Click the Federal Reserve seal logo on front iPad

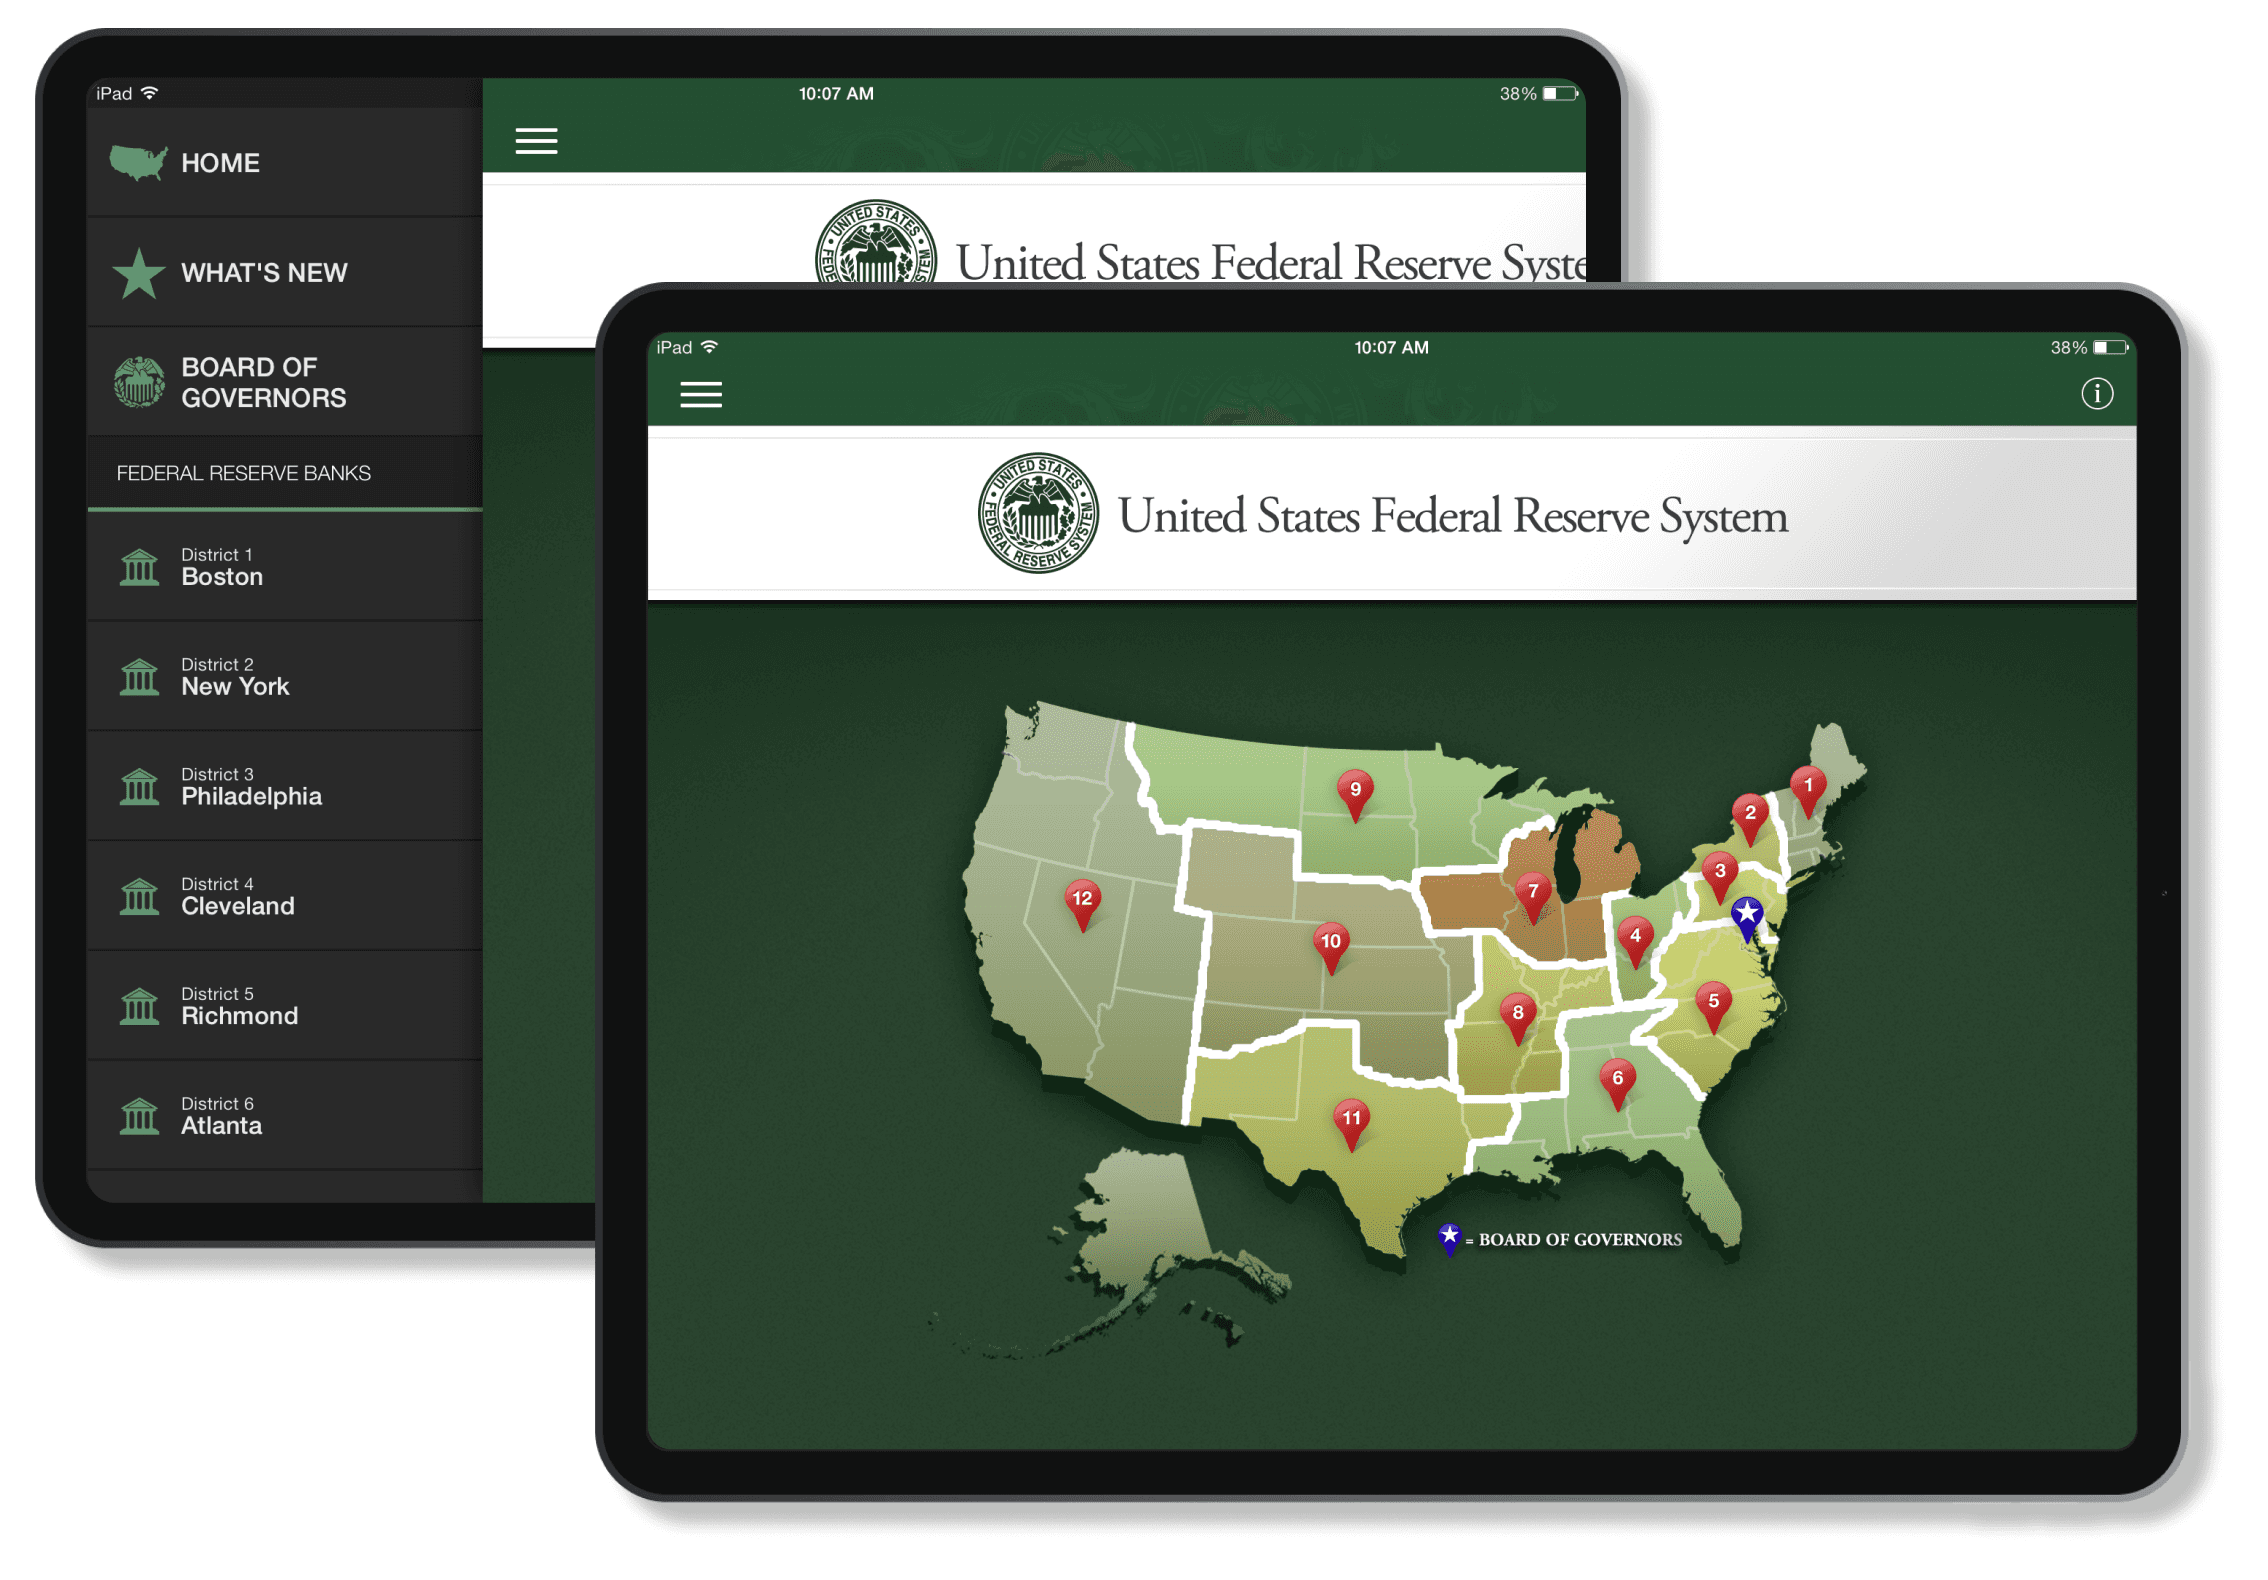(1038, 513)
